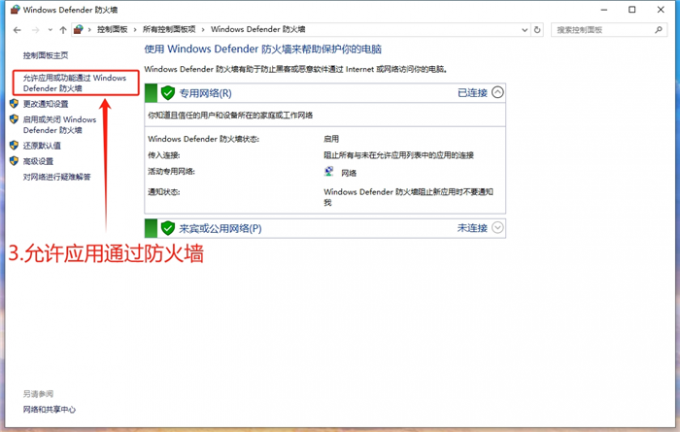Go back with the back arrow

point(17,30)
